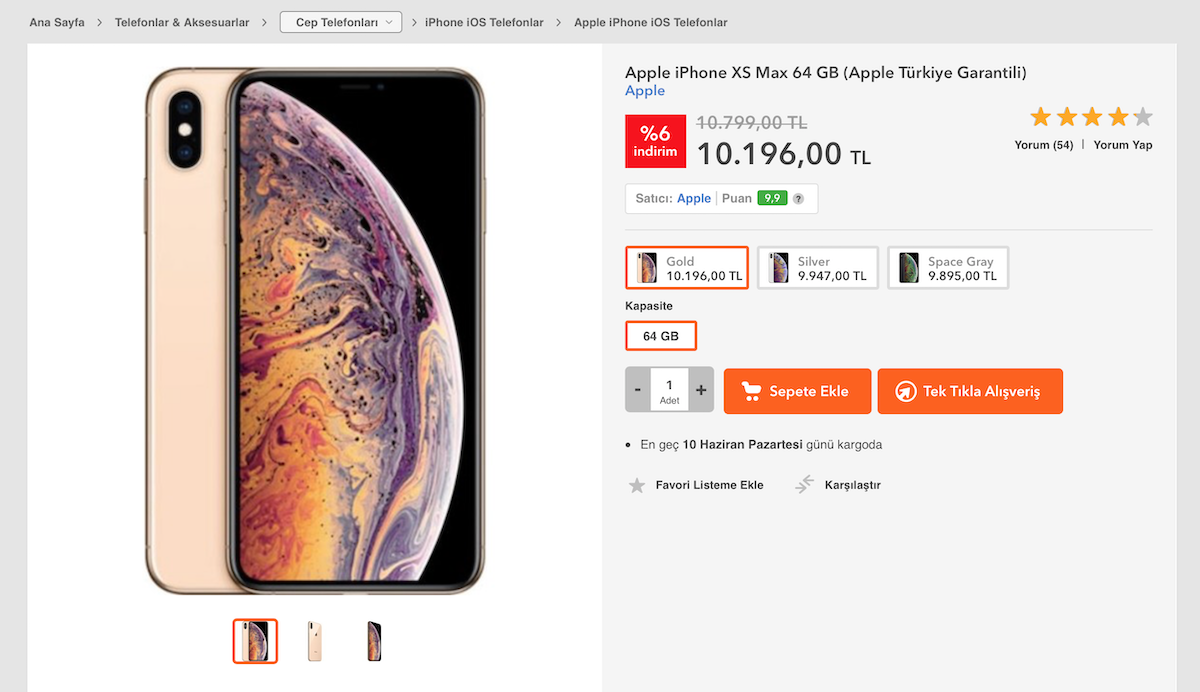Go to Ana Sayfa breadcrumb
1200x692 pixels.
pyautogui.click(x=57, y=22)
